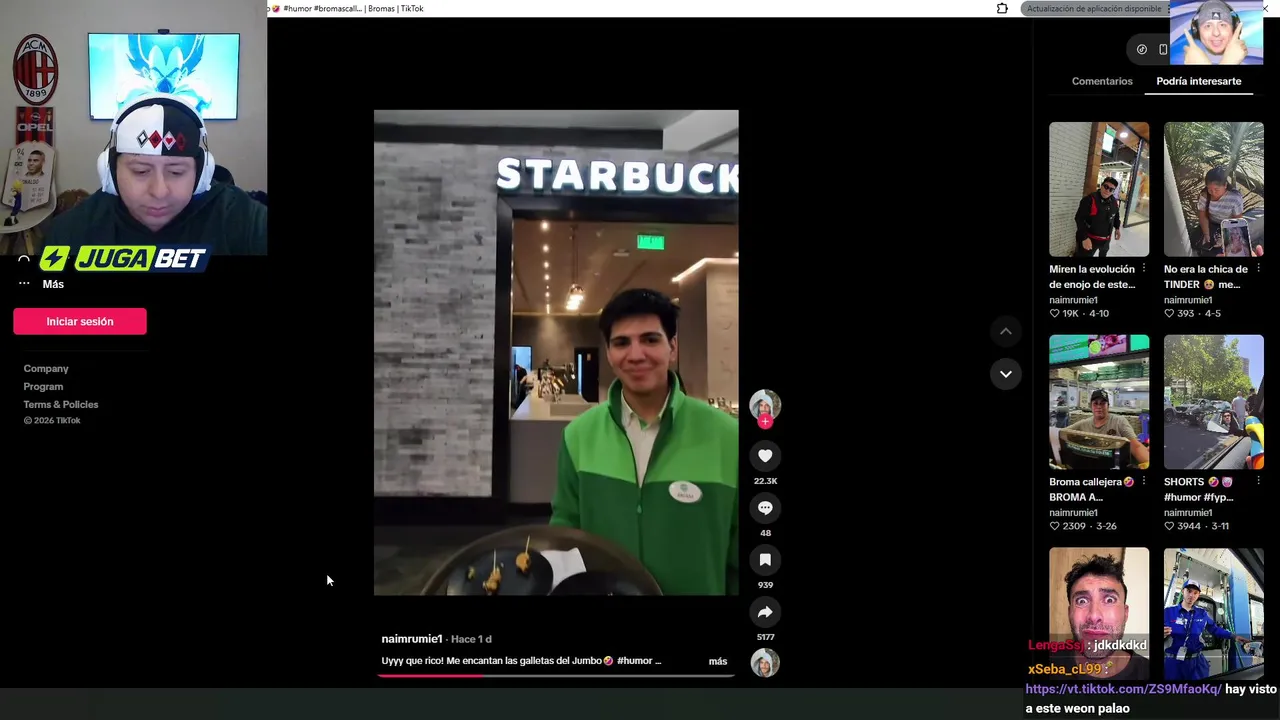1280x720 pixels.
Task: Click #humor hashtag in caption
Action: 636,661
